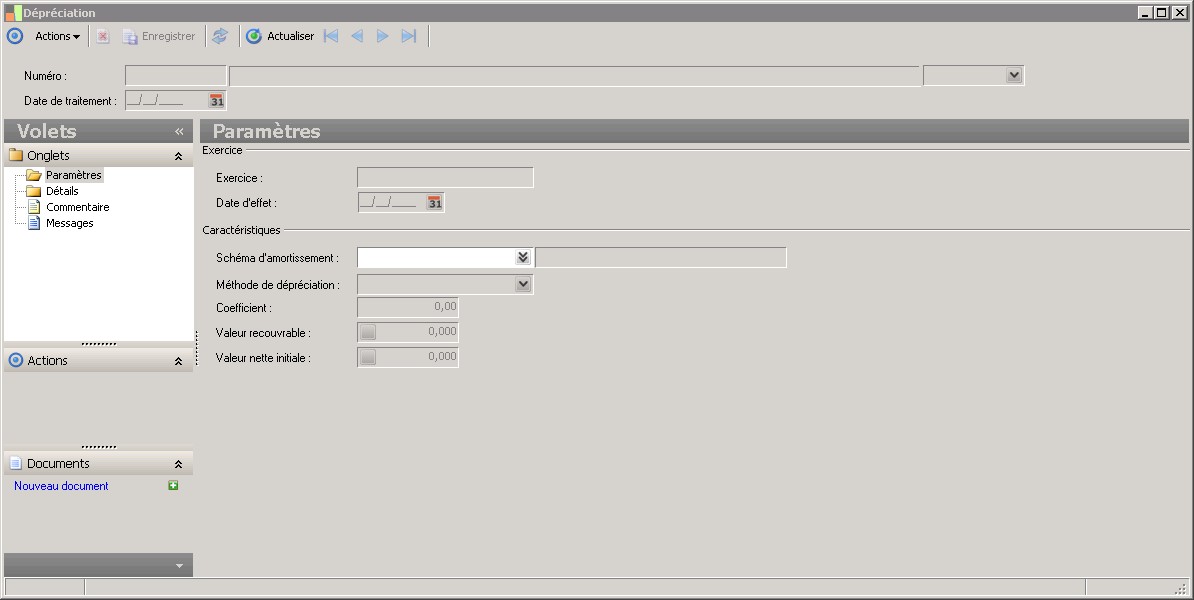Click the Nouveau document link

point(61,486)
